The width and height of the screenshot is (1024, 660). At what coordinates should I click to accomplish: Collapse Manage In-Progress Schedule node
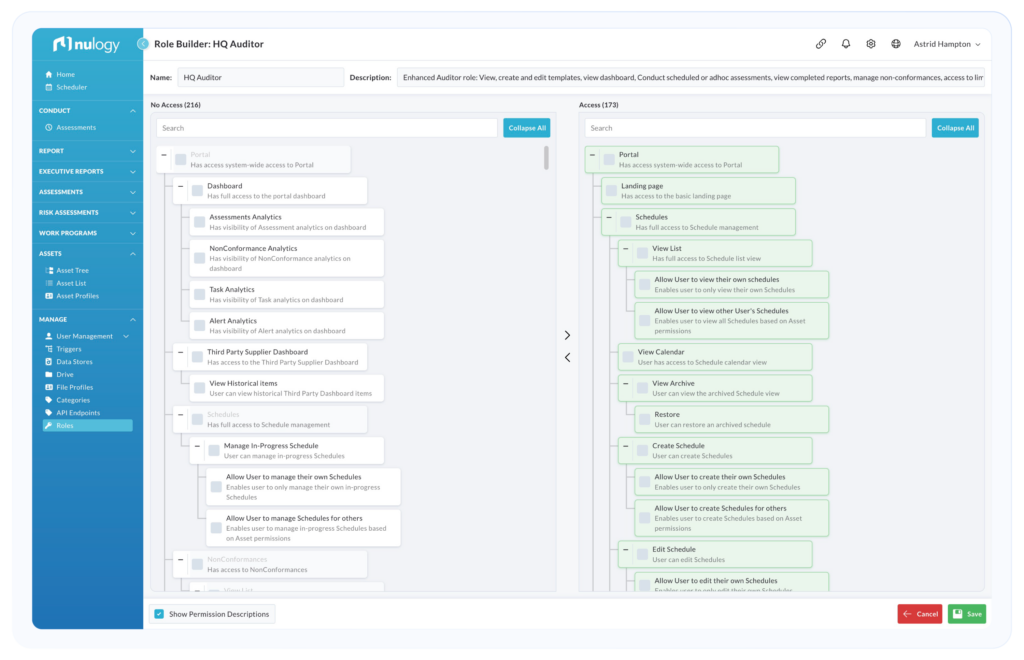(x=197, y=447)
